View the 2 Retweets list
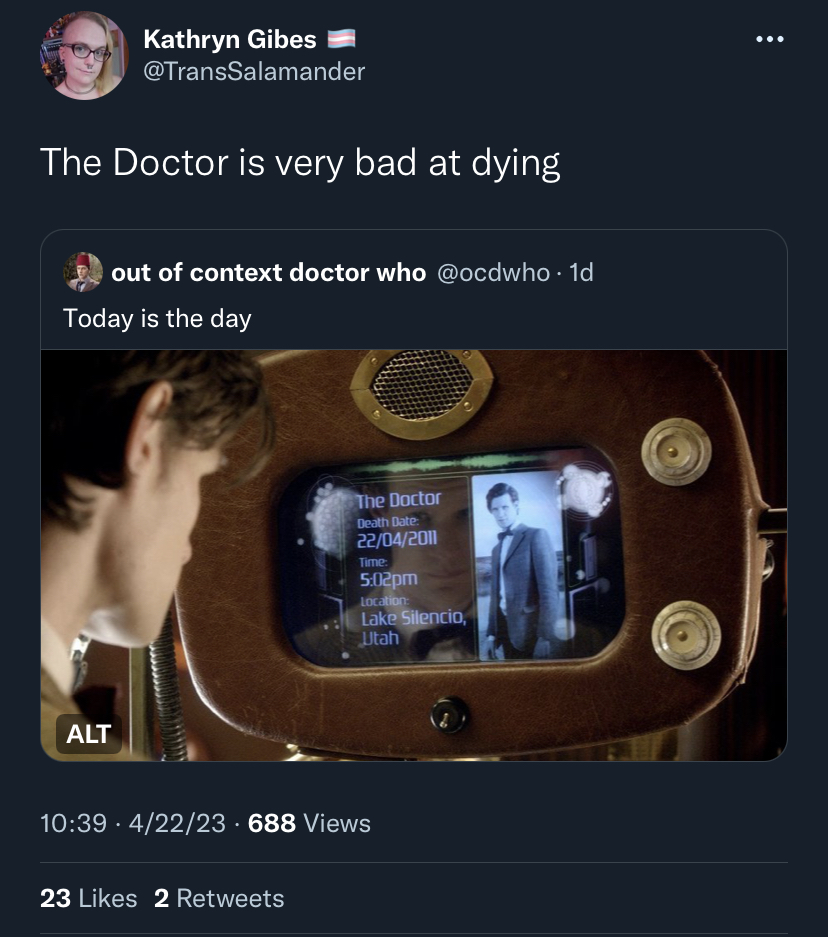This screenshot has height=937, width=828. tap(219, 898)
